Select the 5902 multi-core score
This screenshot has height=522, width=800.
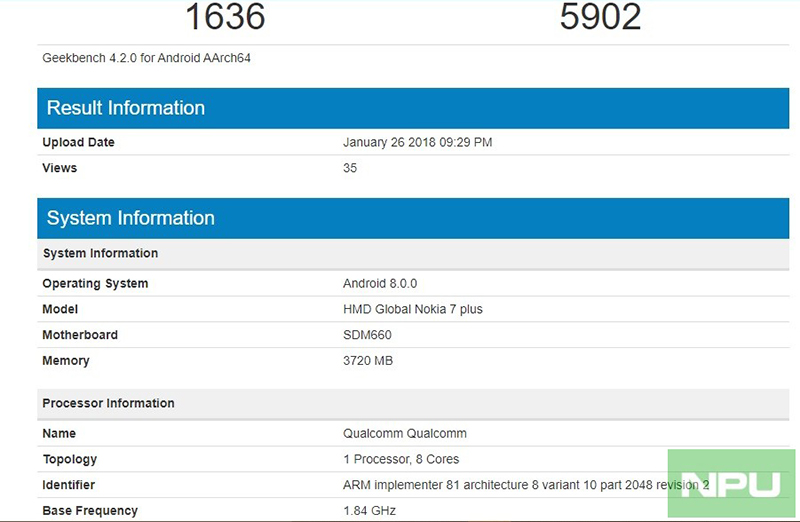point(601,16)
